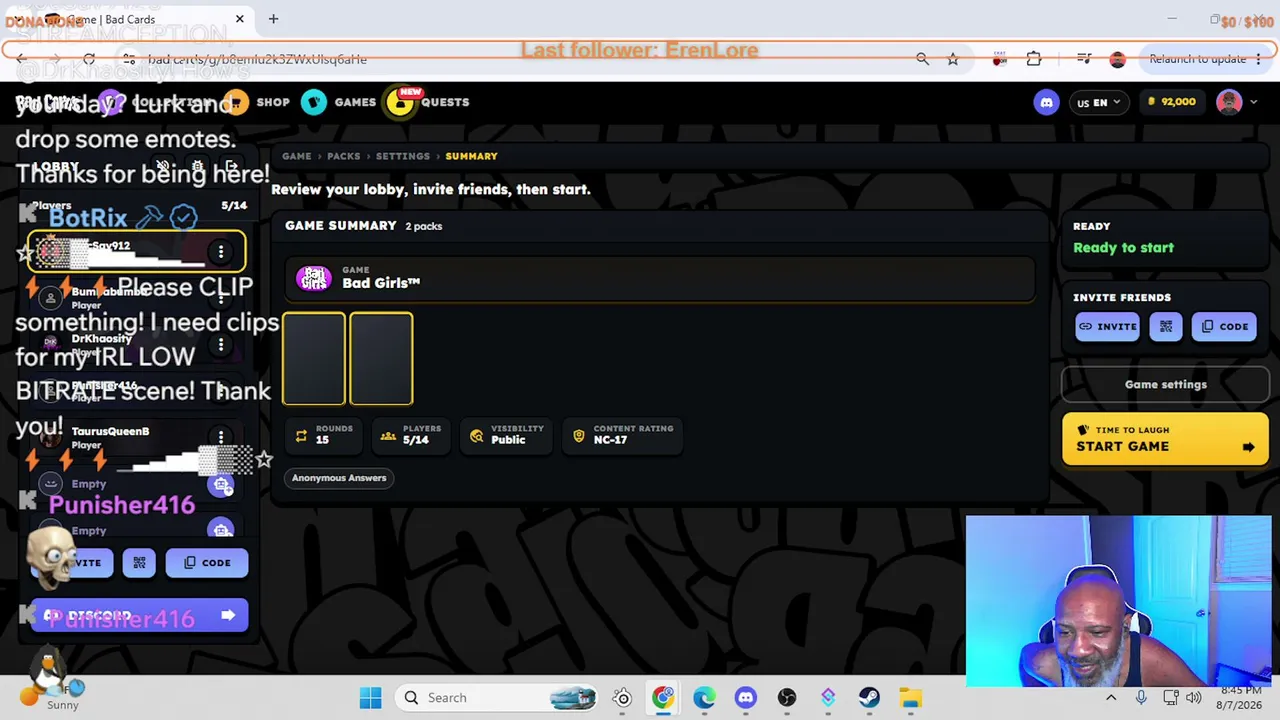Image resolution: width=1280 pixels, height=720 pixels.
Task: Open the media controls icon in Chrome
Action: 1084,59
